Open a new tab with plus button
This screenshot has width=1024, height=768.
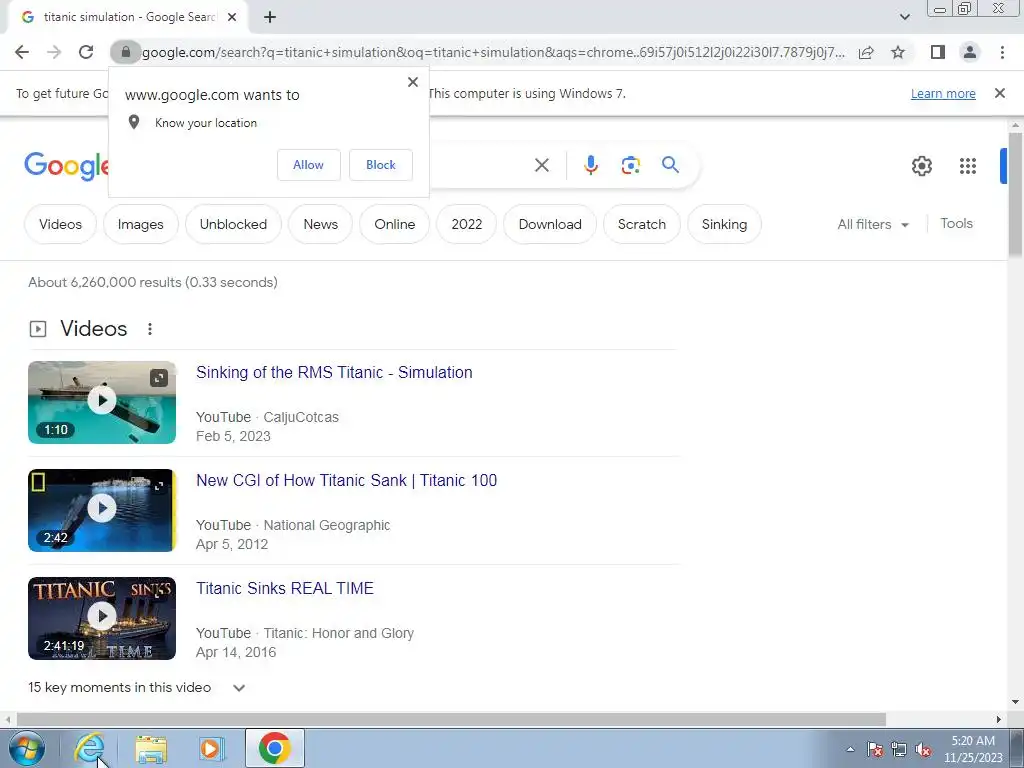pos(270,17)
